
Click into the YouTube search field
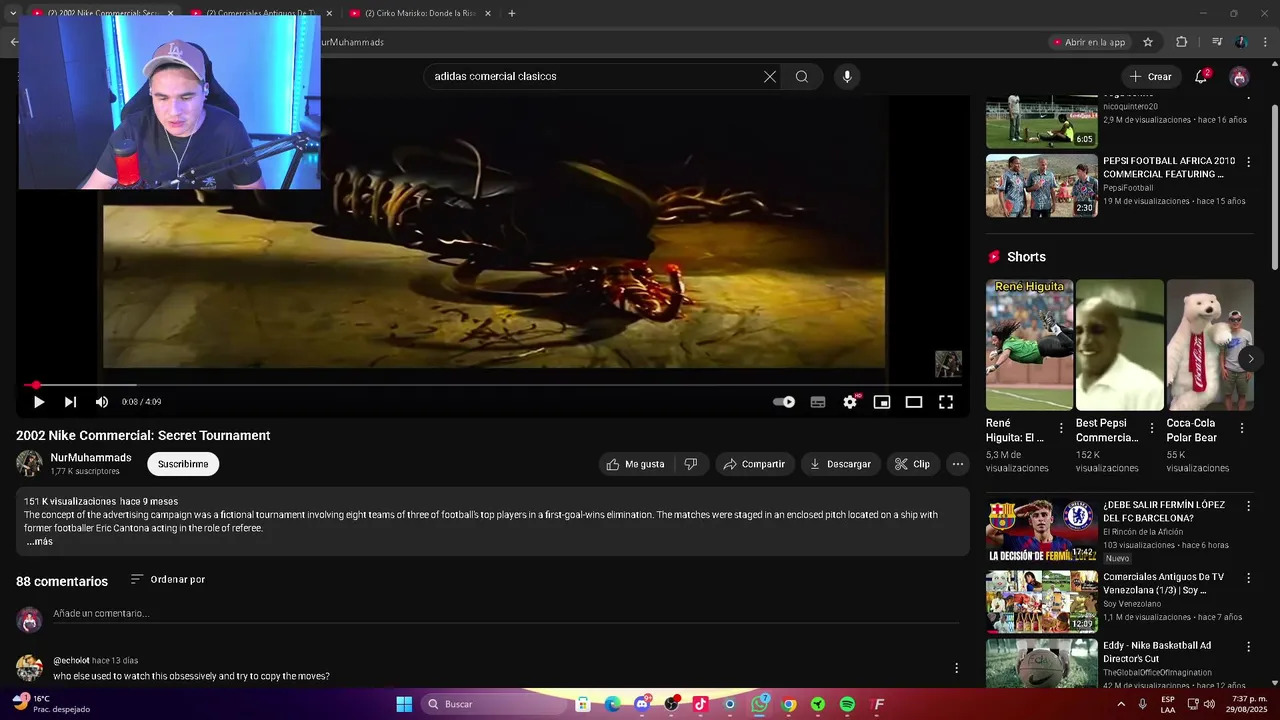pos(595,76)
